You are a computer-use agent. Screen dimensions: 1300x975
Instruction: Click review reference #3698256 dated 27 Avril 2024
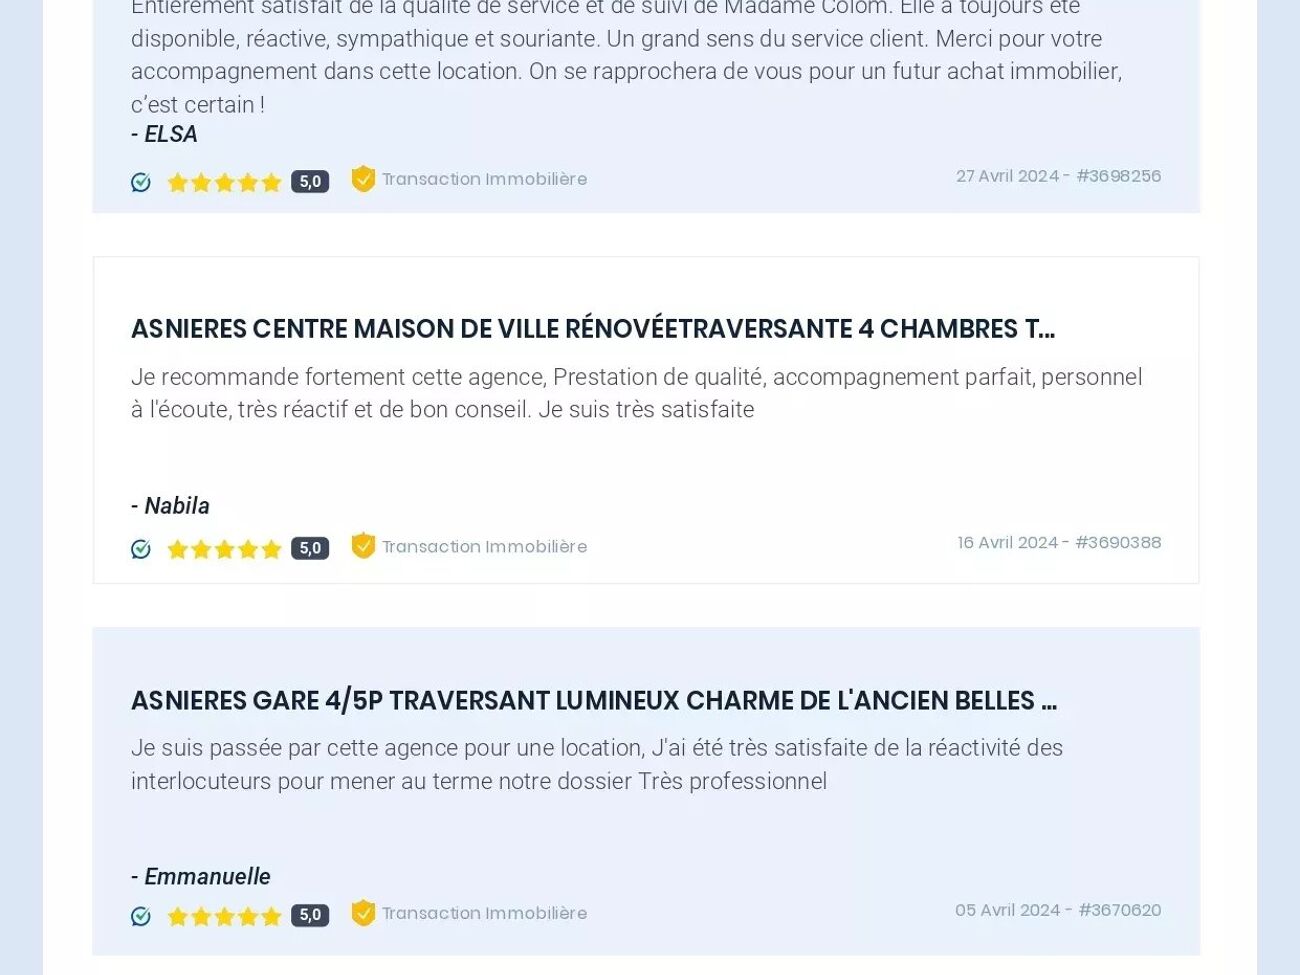click(1058, 176)
